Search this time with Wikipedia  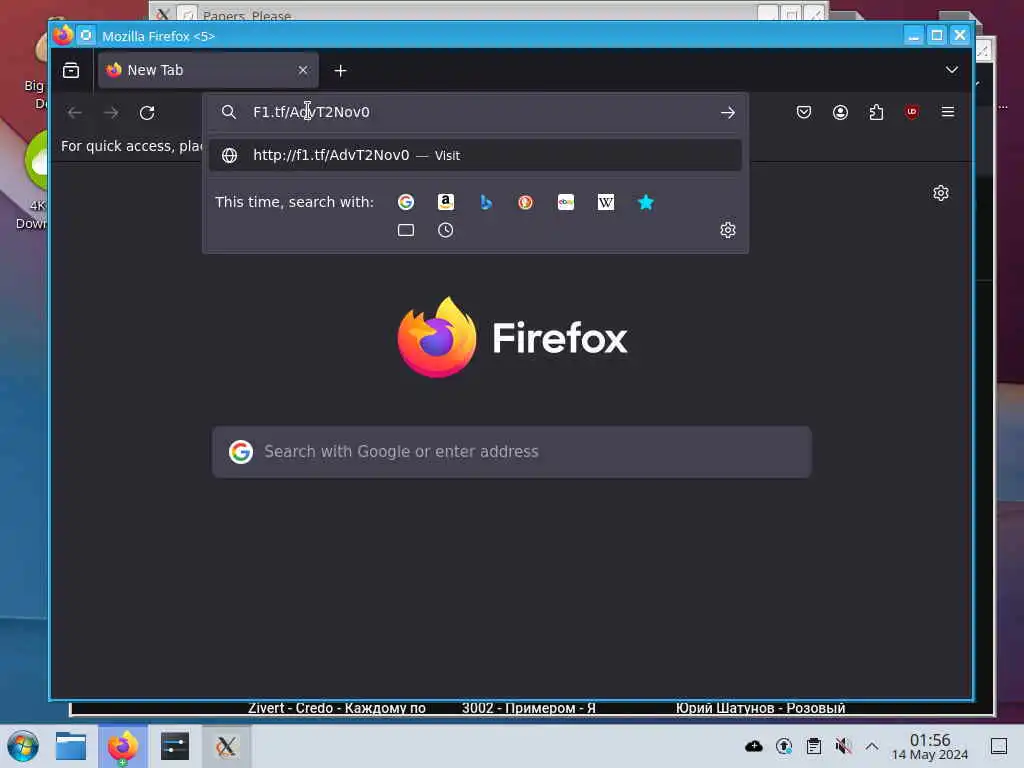click(x=605, y=202)
